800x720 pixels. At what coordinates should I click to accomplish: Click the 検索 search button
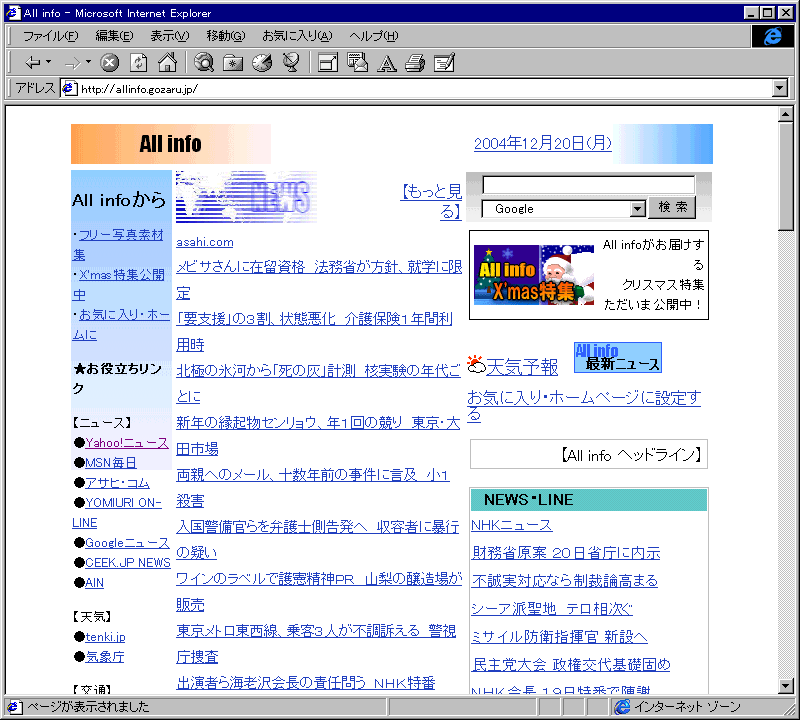pyautogui.click(x=672, y=208)
